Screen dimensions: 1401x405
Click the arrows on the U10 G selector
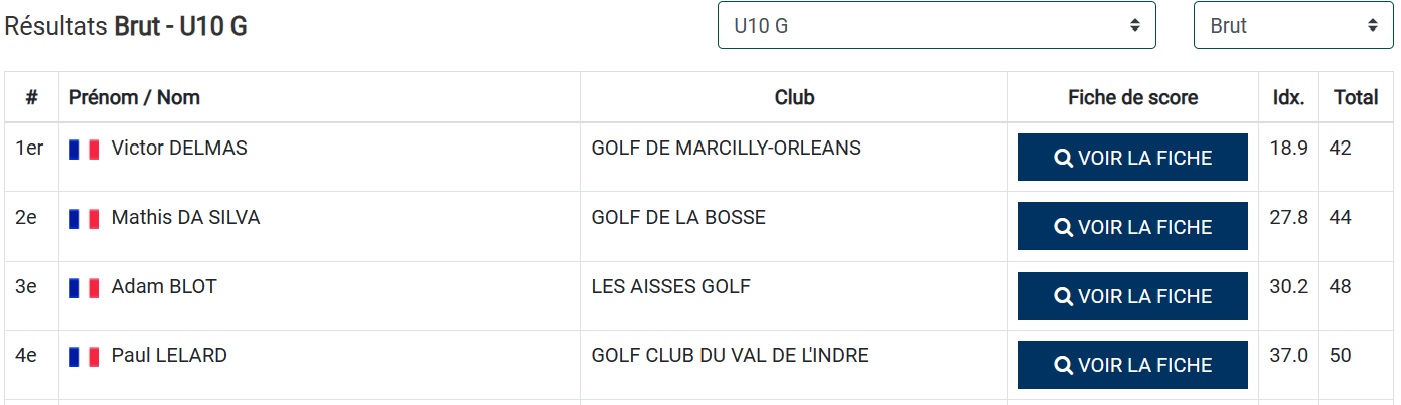[x=1134, y=26]
